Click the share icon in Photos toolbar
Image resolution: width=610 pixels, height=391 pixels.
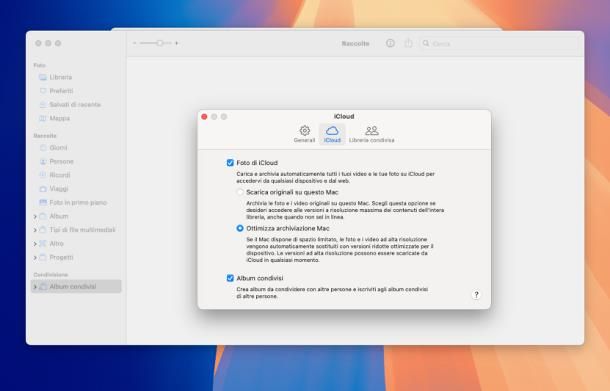coord(408,43)
